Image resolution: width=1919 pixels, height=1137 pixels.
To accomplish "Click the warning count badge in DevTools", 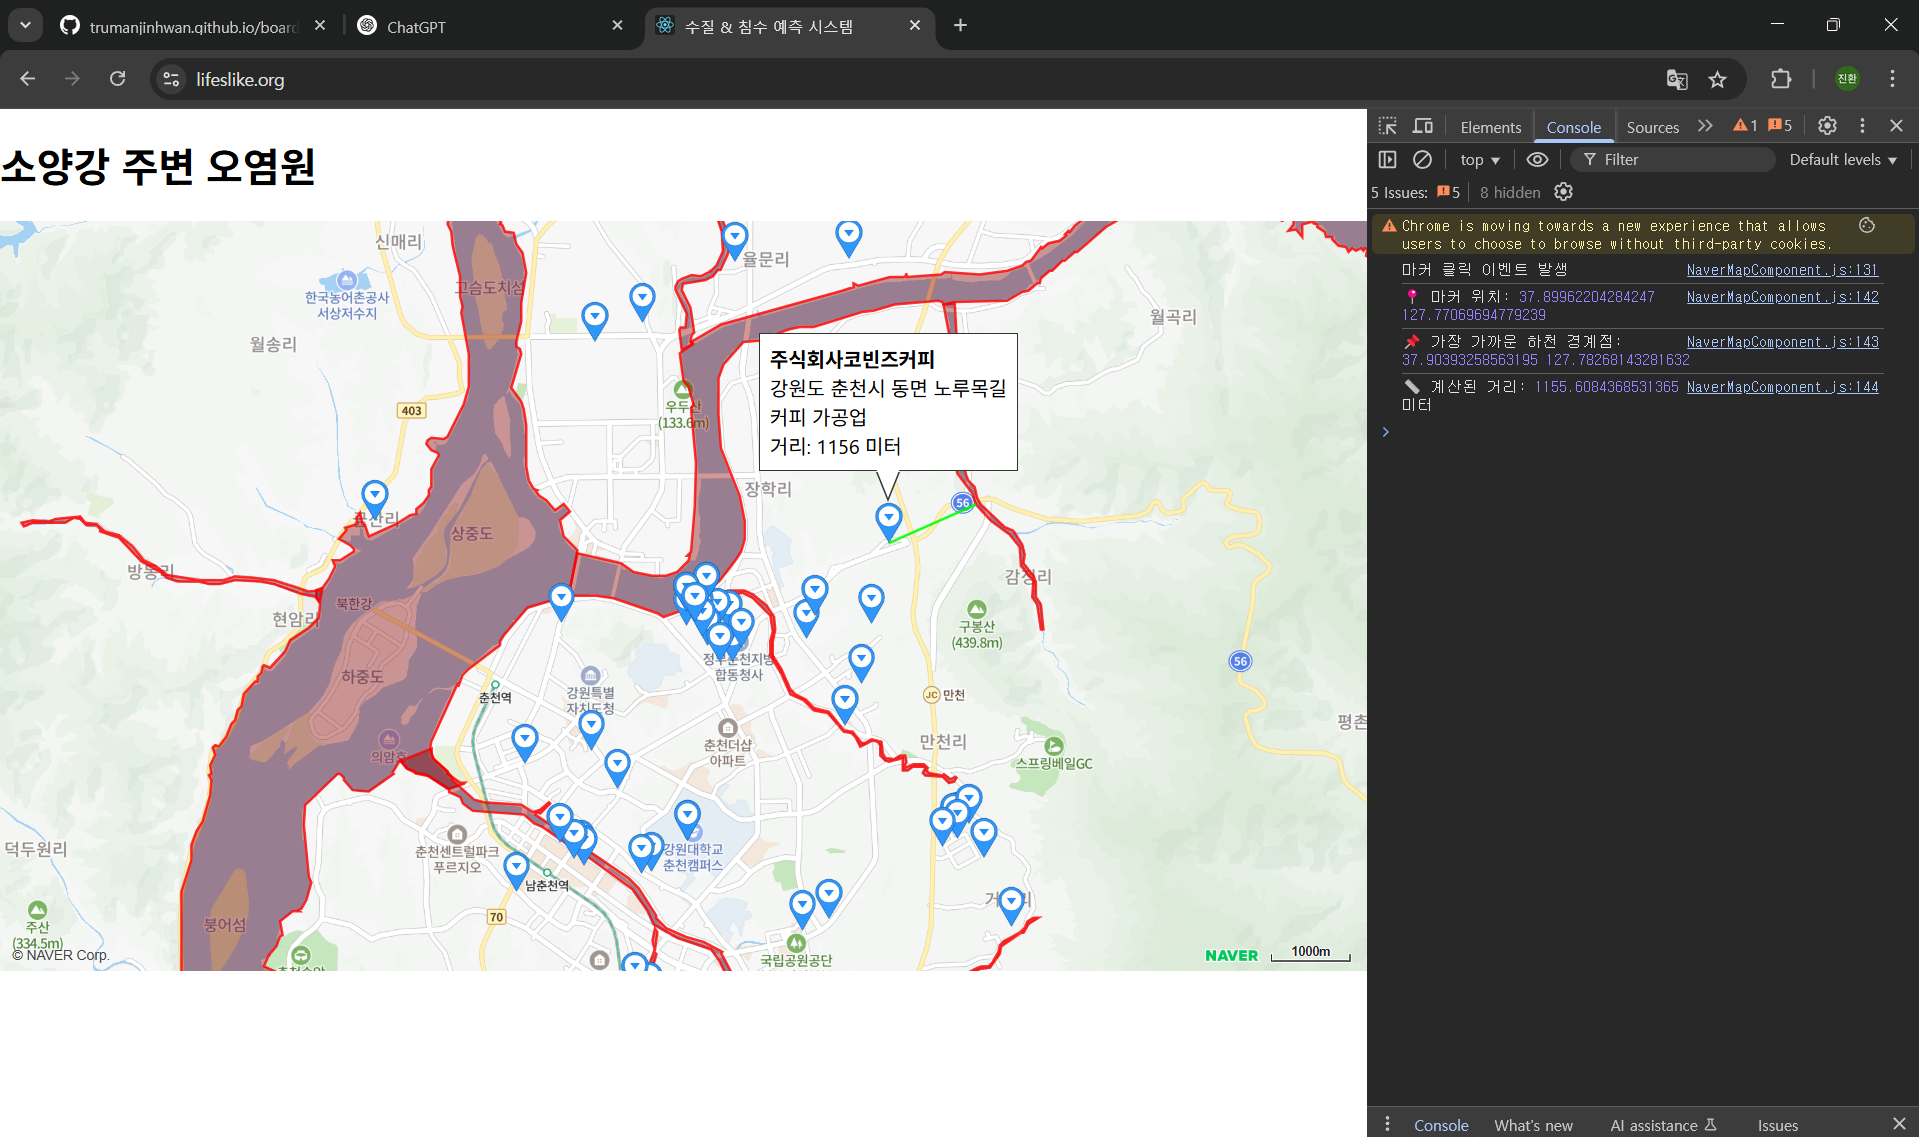I will point(1745,126).
